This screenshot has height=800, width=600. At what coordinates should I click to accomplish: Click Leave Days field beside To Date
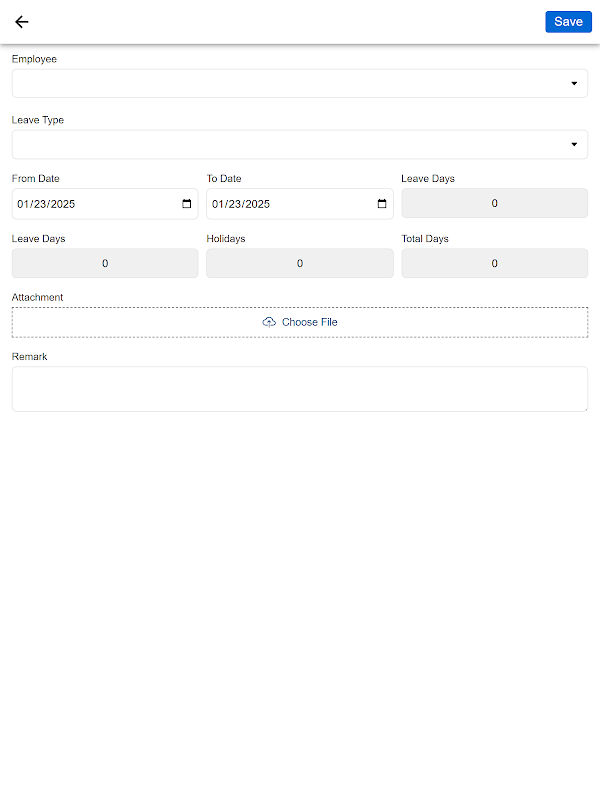(494, 204)
